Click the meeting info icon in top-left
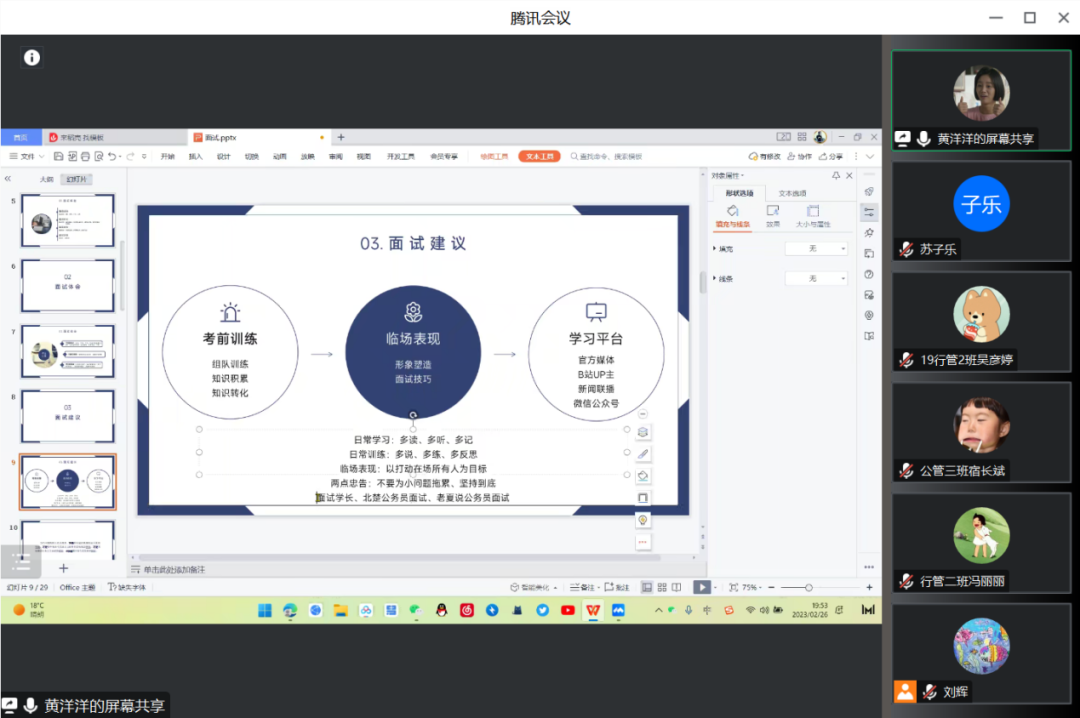The height and width of the screenshot is (718, 1080). pos(32,58)
